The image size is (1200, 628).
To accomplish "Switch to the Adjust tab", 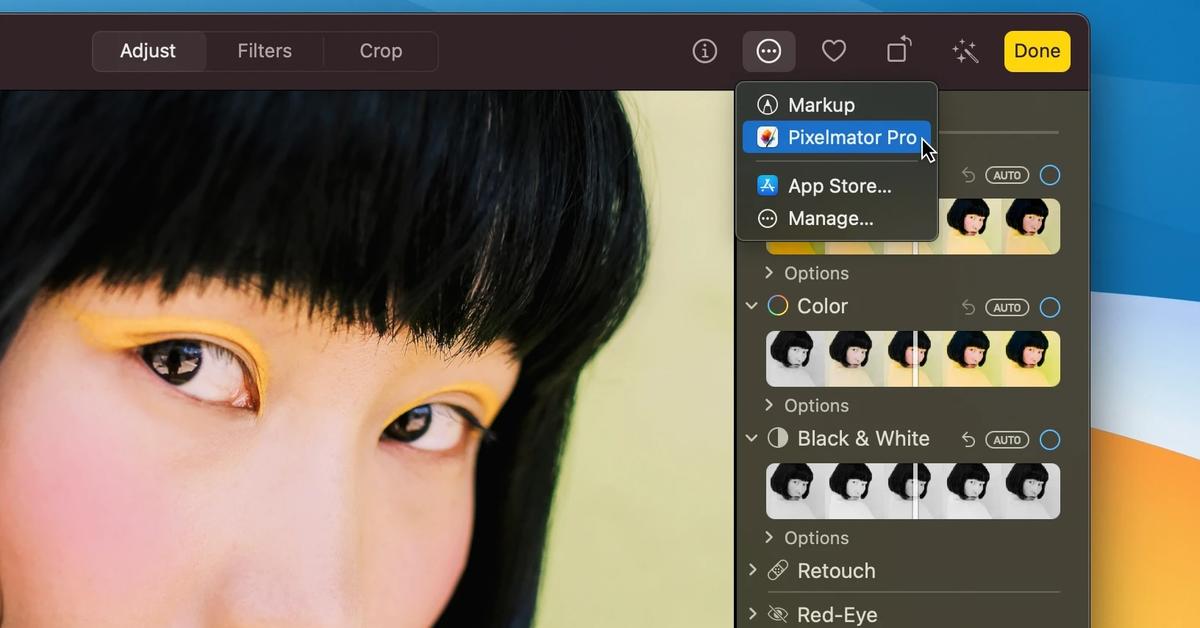I will coord(148,51).
